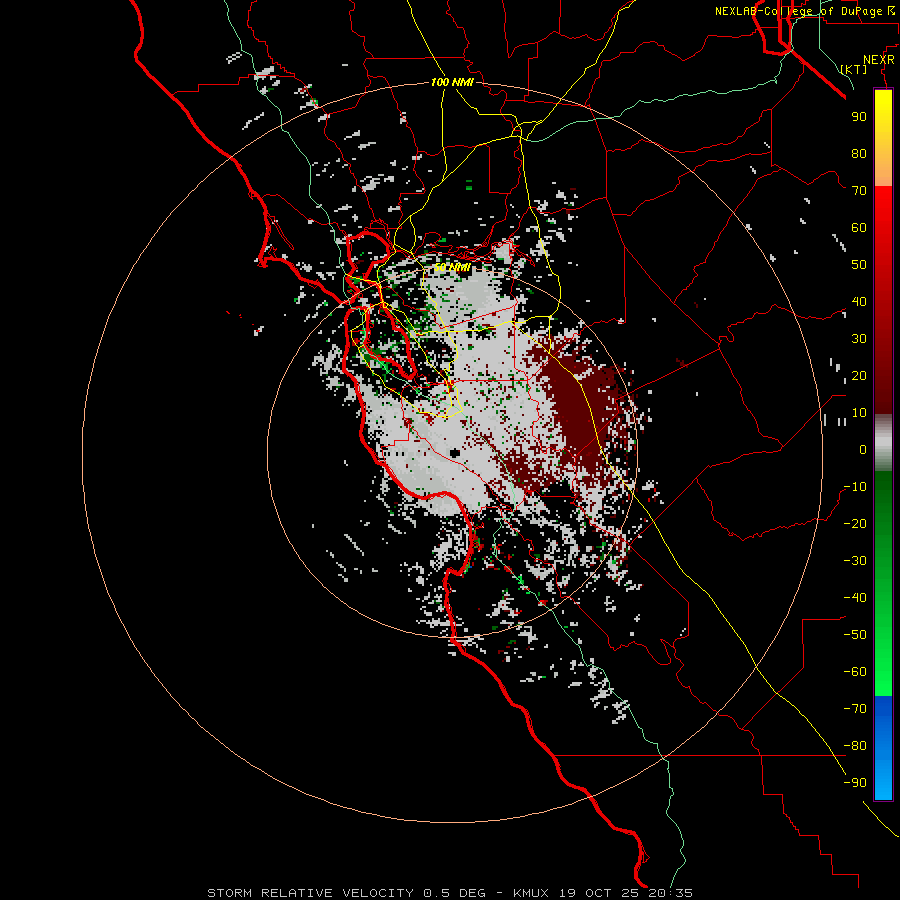Click the KMUX station ID in the caption
This screenshot has height=900, width=900.
(x=531, y=893)
